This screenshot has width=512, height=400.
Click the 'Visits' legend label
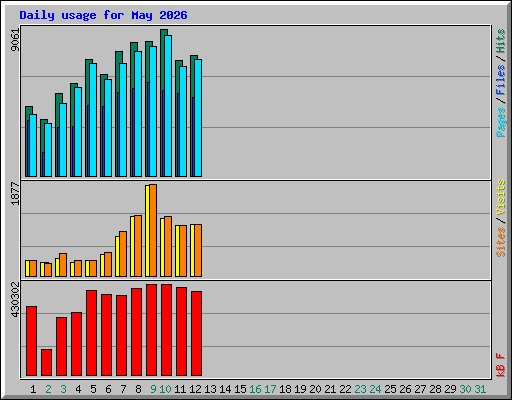[501, 197]
